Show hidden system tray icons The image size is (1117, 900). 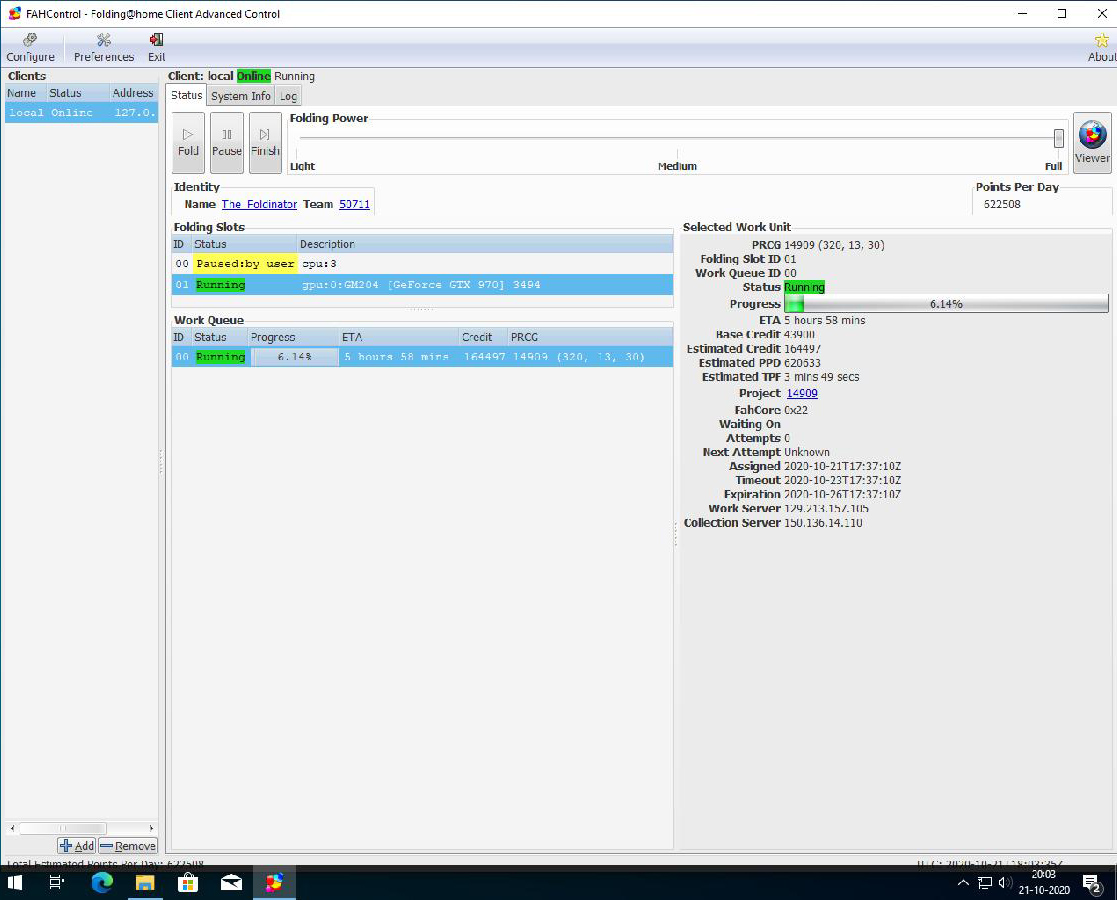coord(963,883)
